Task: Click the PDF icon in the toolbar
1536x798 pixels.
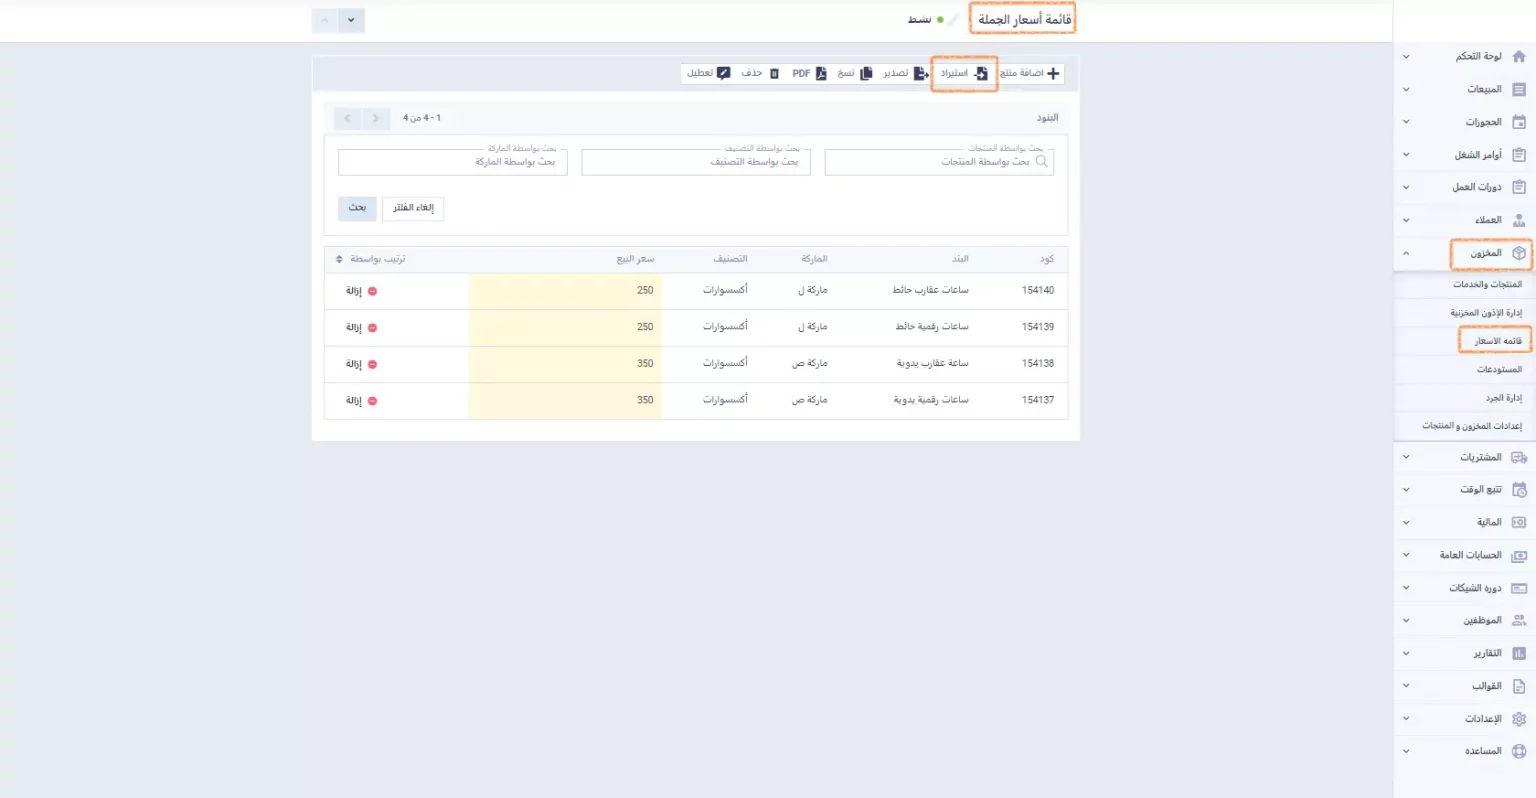Action: [x=821, y=74]
